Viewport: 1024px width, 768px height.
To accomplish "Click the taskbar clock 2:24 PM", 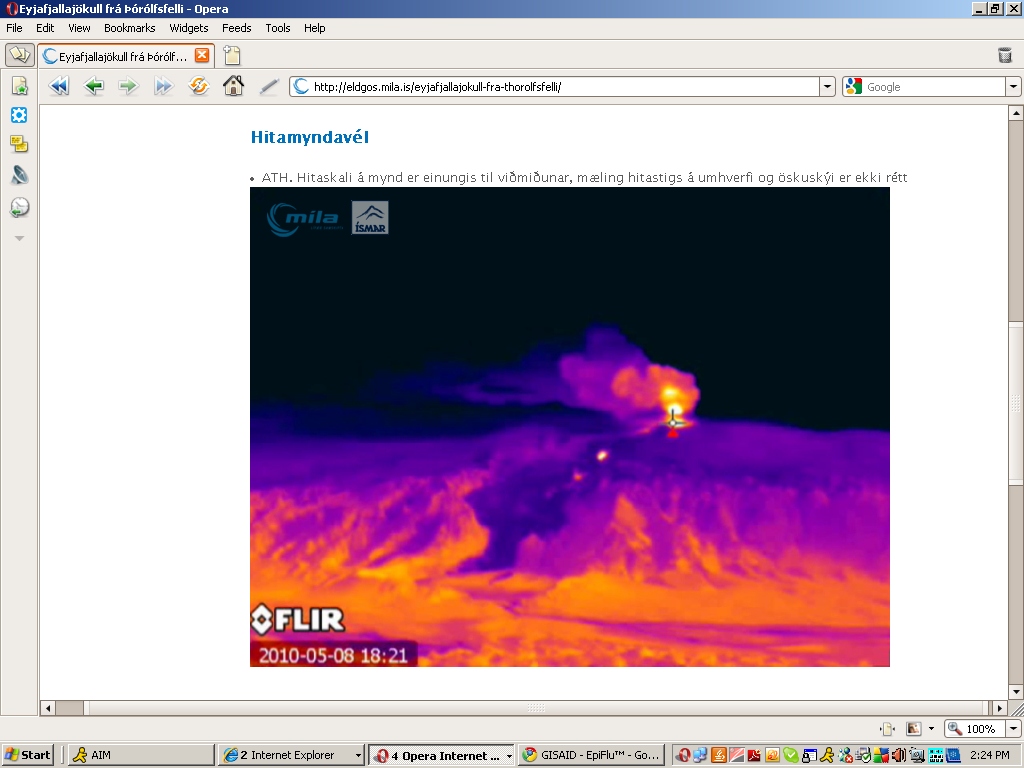I will [990, 756].
